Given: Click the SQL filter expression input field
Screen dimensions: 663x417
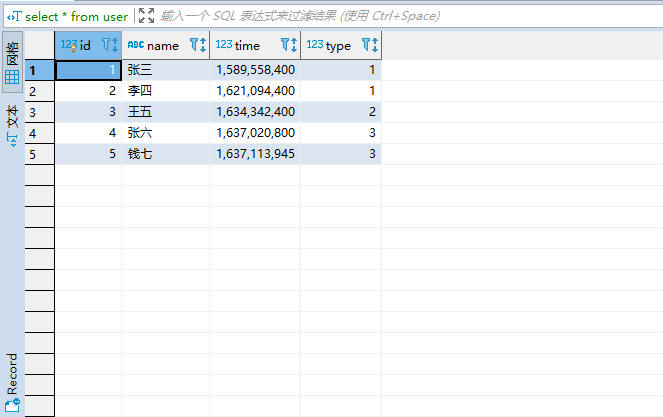Looking at the screenshot, I should pos(400,16).
